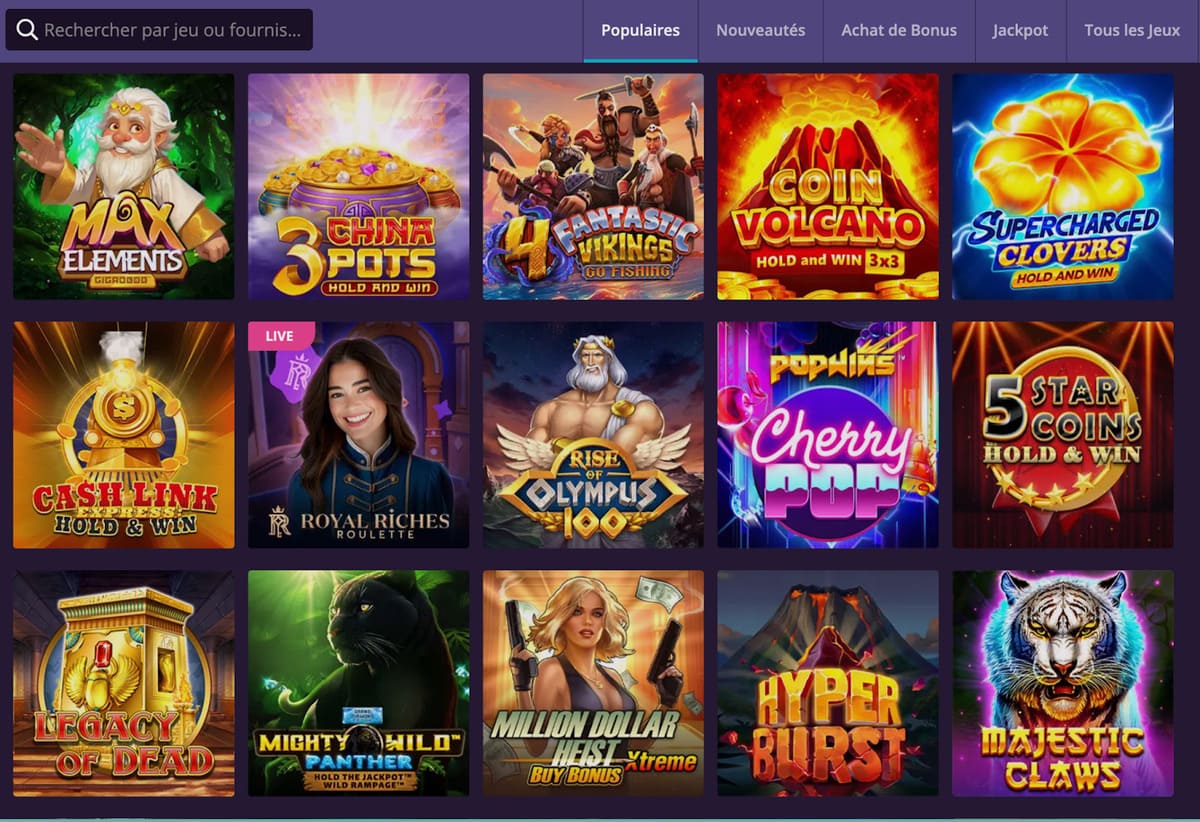Open Million Dollar Heist Xtreme

click(593, 683)
